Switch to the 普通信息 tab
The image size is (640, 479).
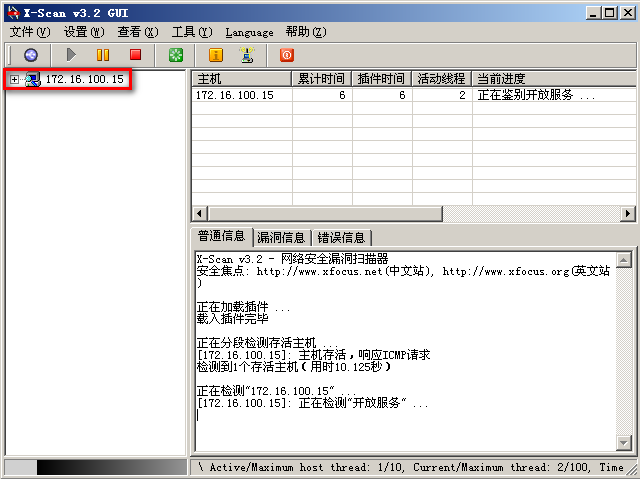[x=222, y=236]
